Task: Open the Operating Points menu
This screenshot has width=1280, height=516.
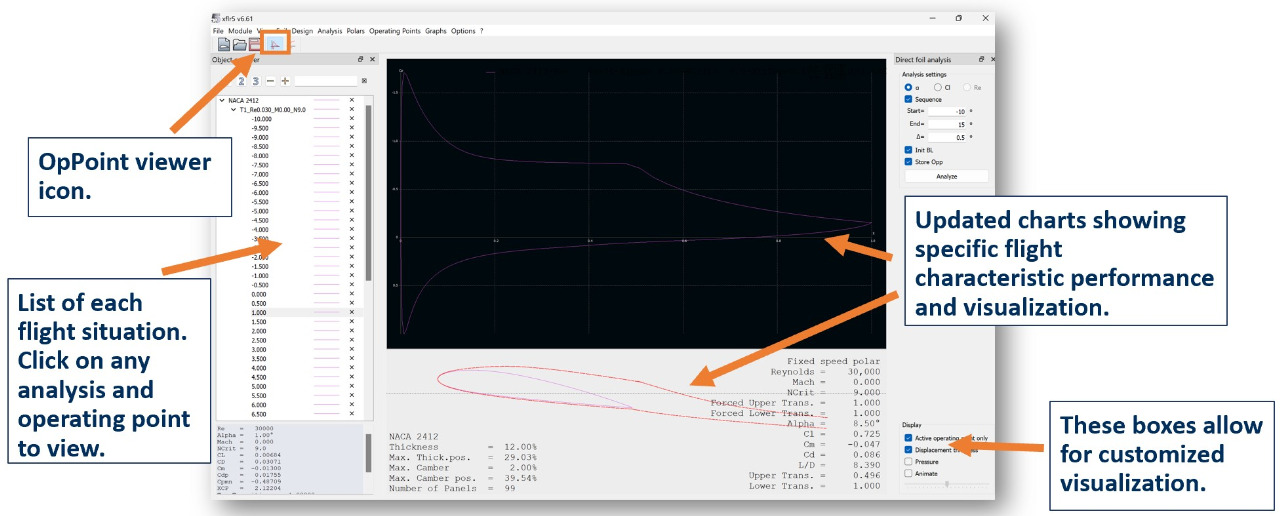Action: [394, 31]
